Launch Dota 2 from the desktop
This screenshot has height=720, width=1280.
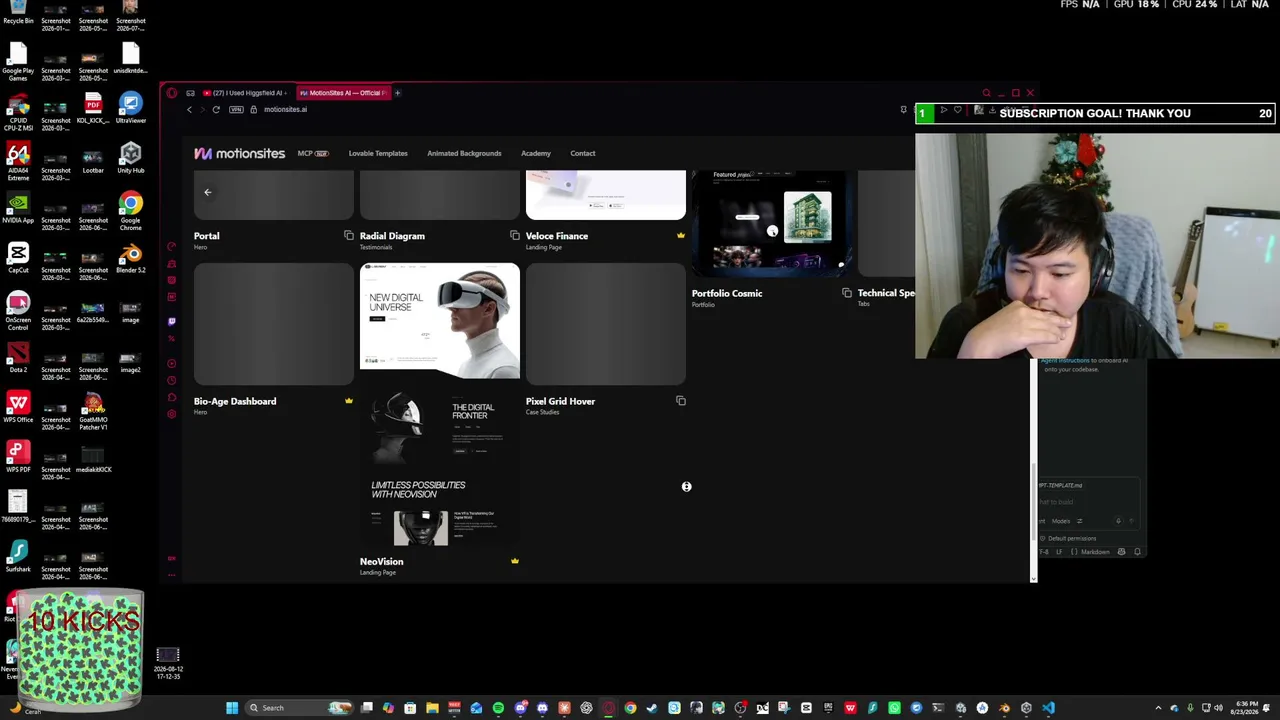pyautogui.click(x=18, y=358)
